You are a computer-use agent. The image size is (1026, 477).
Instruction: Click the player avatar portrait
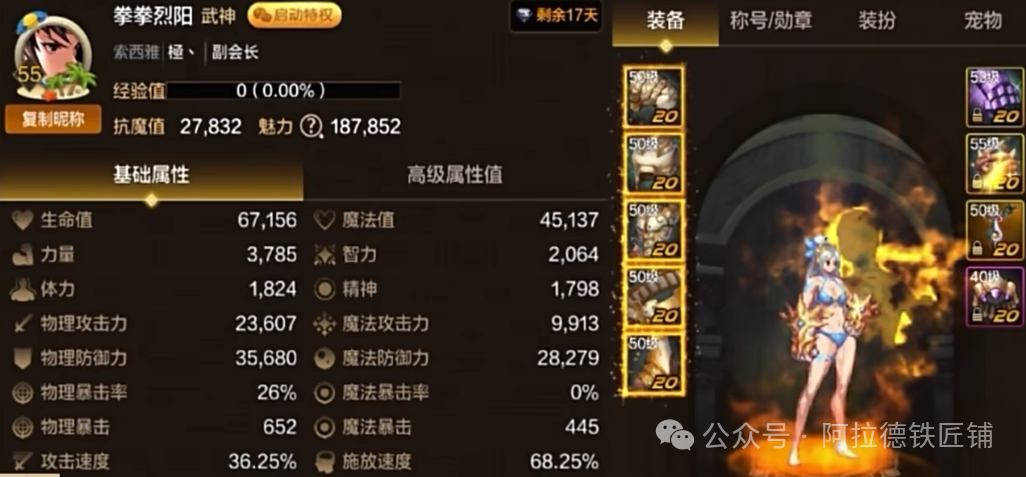[x=52, y=57]
